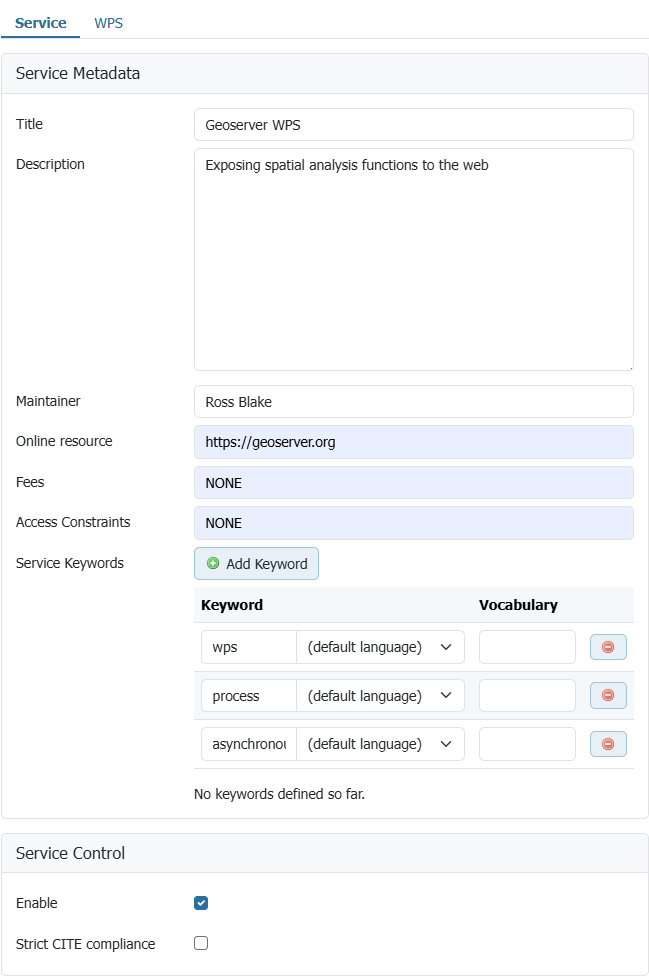Focus the Description text area
This screenshot has width=649, height=976.
413,260
